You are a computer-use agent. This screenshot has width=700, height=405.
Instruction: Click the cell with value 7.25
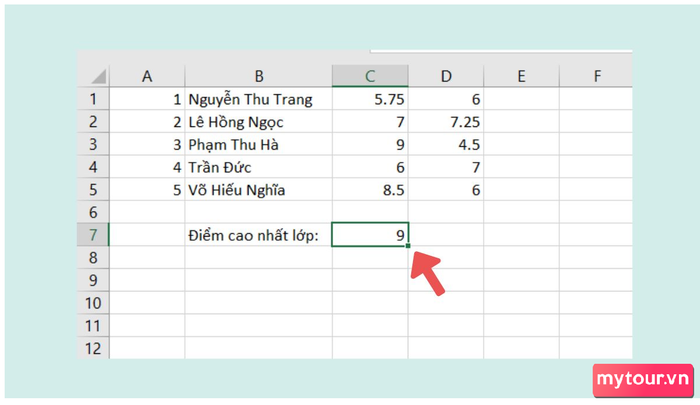click(446, 121)
